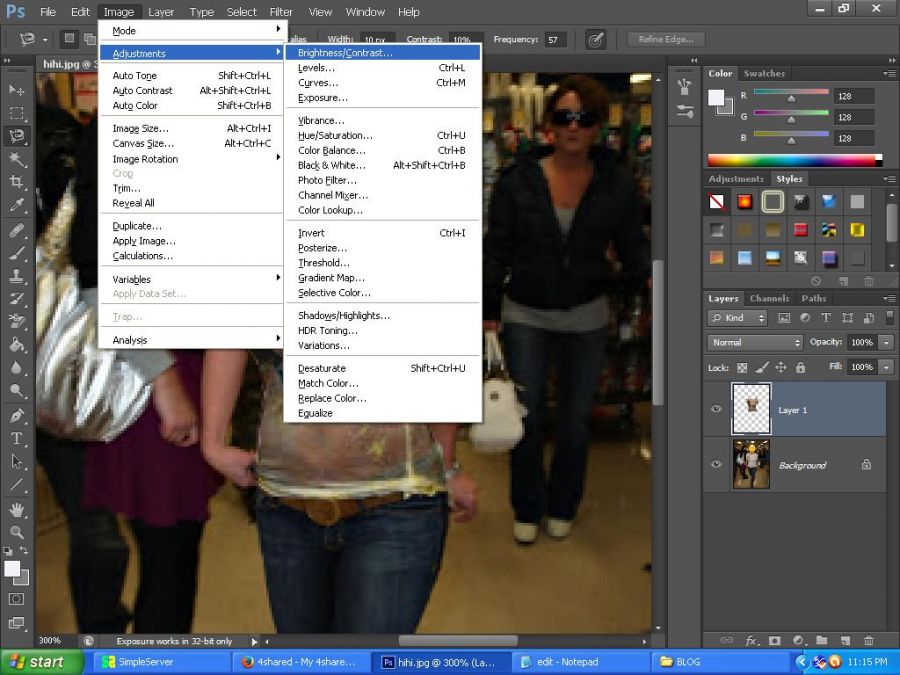Screen dimensions: 900x675
Task: Select the Zoom tool in the toolbox
Action: 17,532
